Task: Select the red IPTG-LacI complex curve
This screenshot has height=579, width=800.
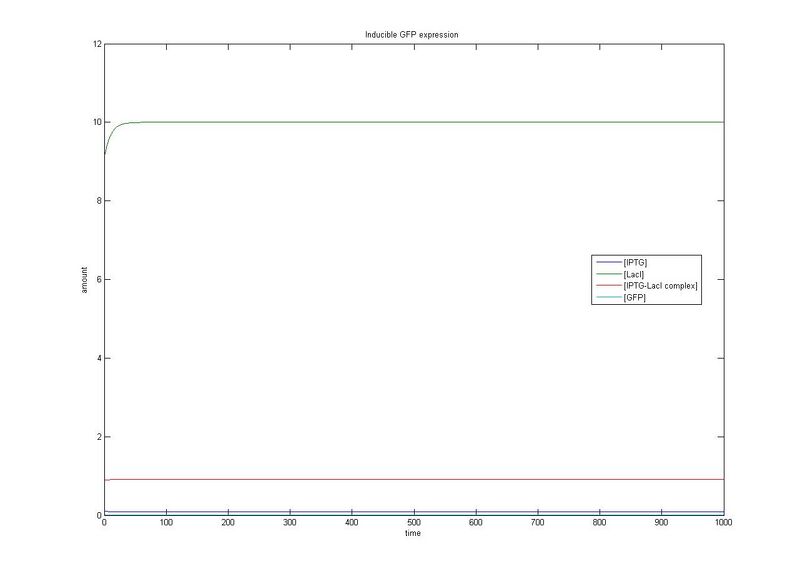Action: pos(400,477)
